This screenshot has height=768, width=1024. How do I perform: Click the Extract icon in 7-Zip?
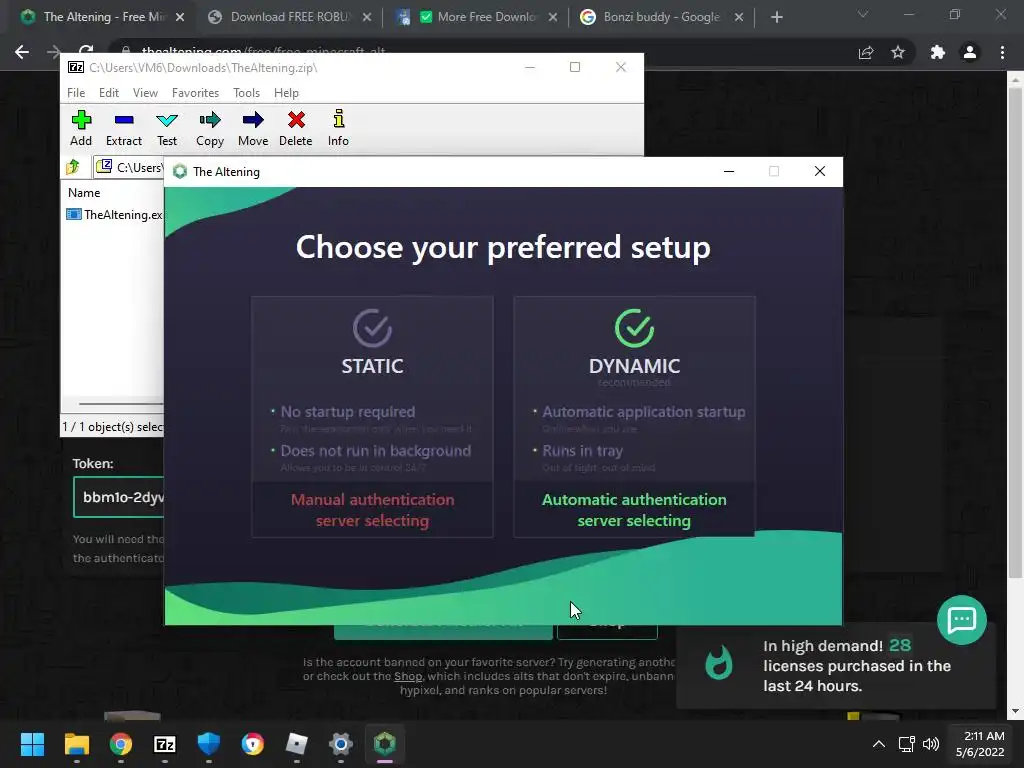(x=123, y=128)
